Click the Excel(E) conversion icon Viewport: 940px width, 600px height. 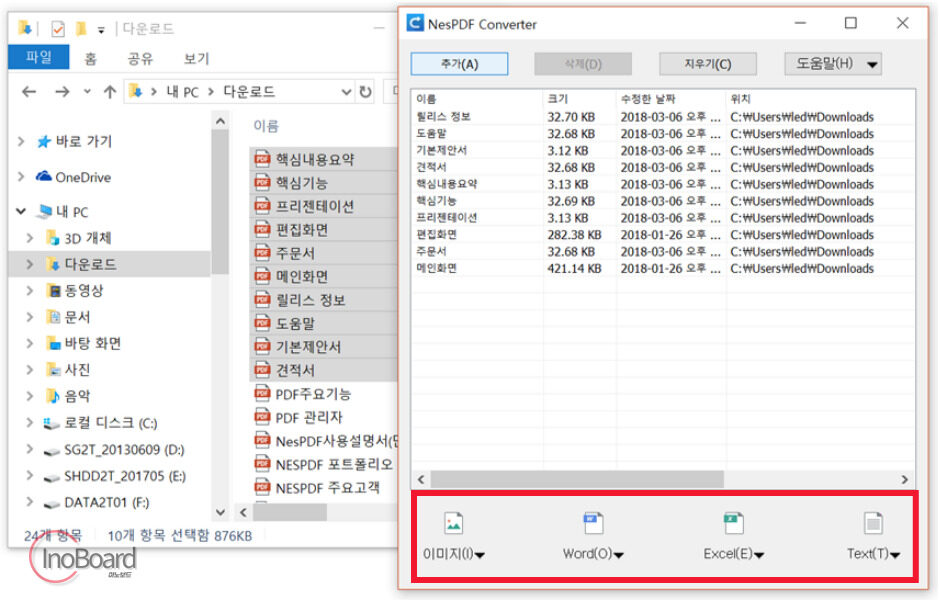(734, 523)
